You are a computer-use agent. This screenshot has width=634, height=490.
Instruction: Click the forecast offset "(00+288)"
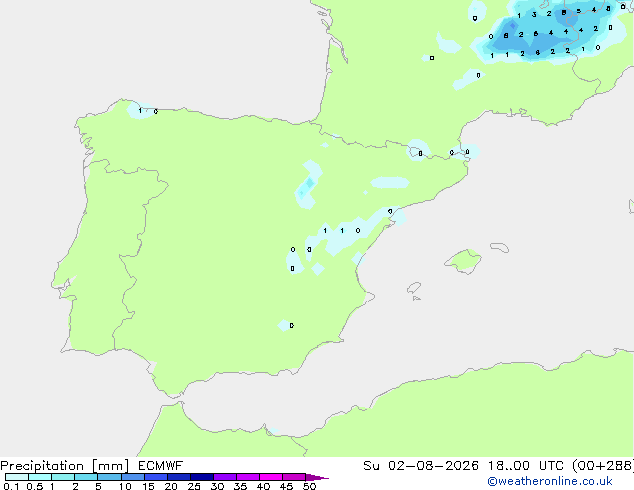603,466
